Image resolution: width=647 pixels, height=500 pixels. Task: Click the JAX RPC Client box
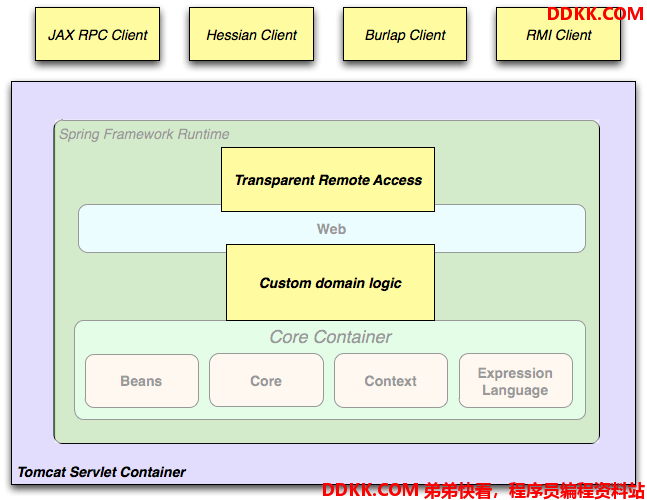tap(97, 34)
